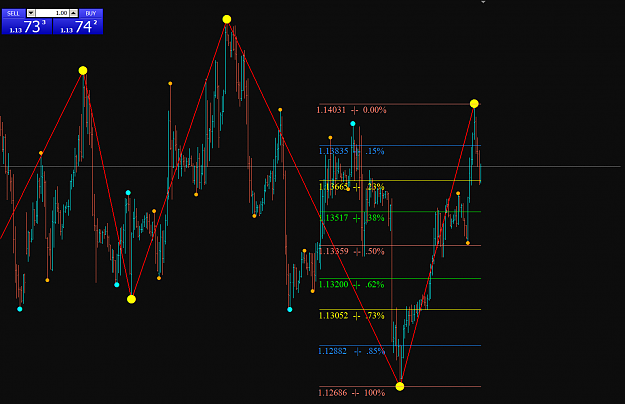625x404 pixels.
Task: Click the volume input field showing 1.00
Action: [x=52, y=13]
